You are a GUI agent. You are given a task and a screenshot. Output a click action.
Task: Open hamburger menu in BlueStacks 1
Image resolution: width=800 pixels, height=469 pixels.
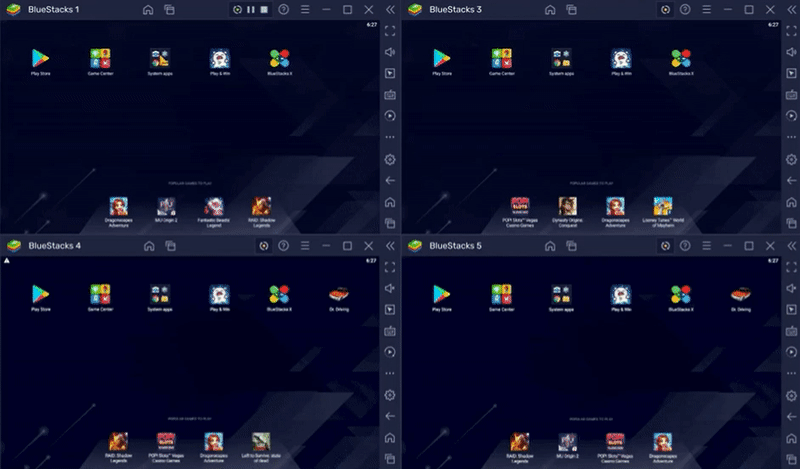305,10
